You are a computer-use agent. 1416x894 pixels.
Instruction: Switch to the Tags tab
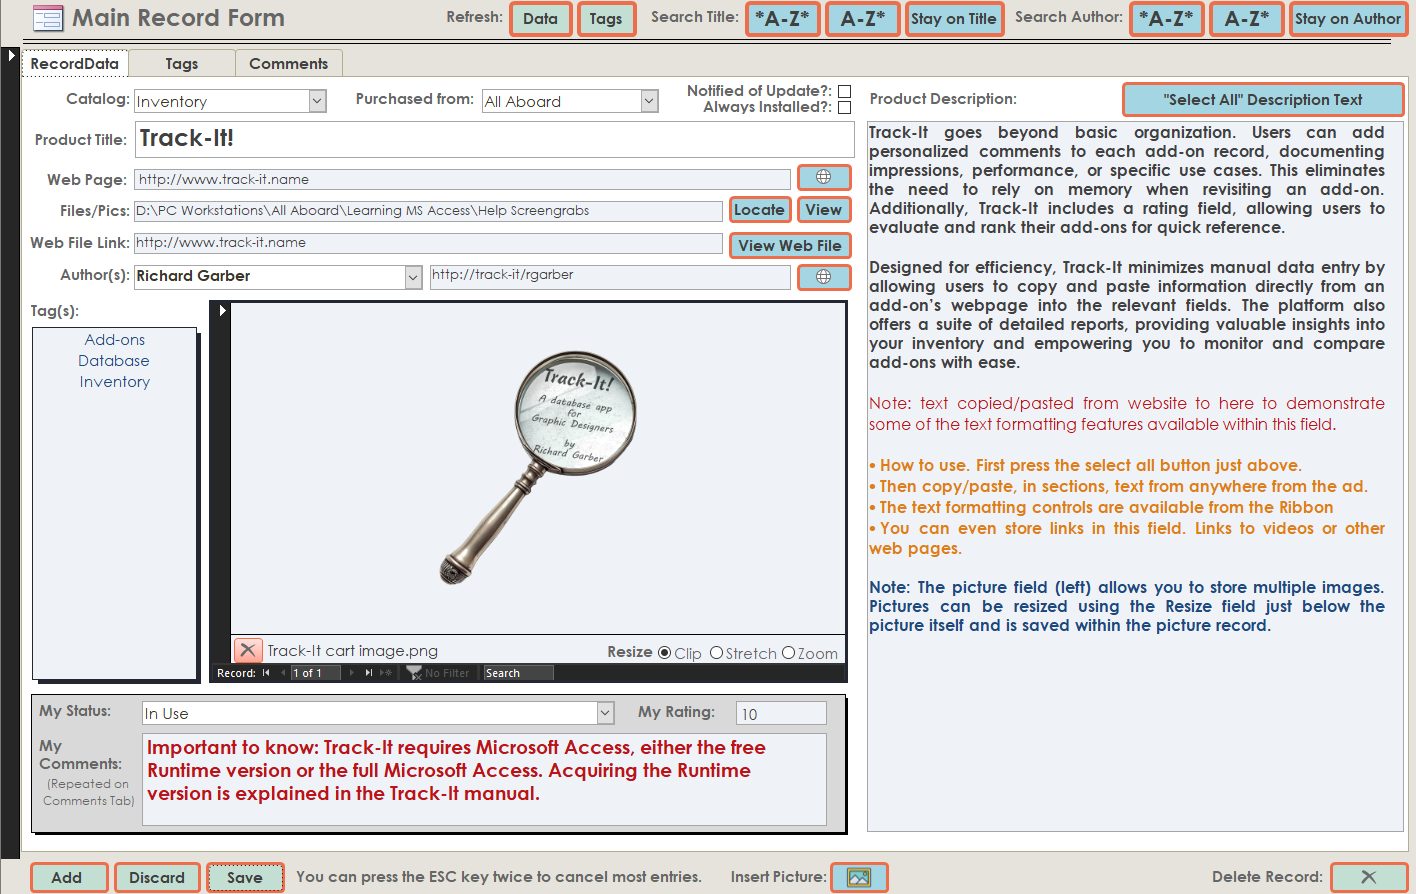click(x=182, y=63)
